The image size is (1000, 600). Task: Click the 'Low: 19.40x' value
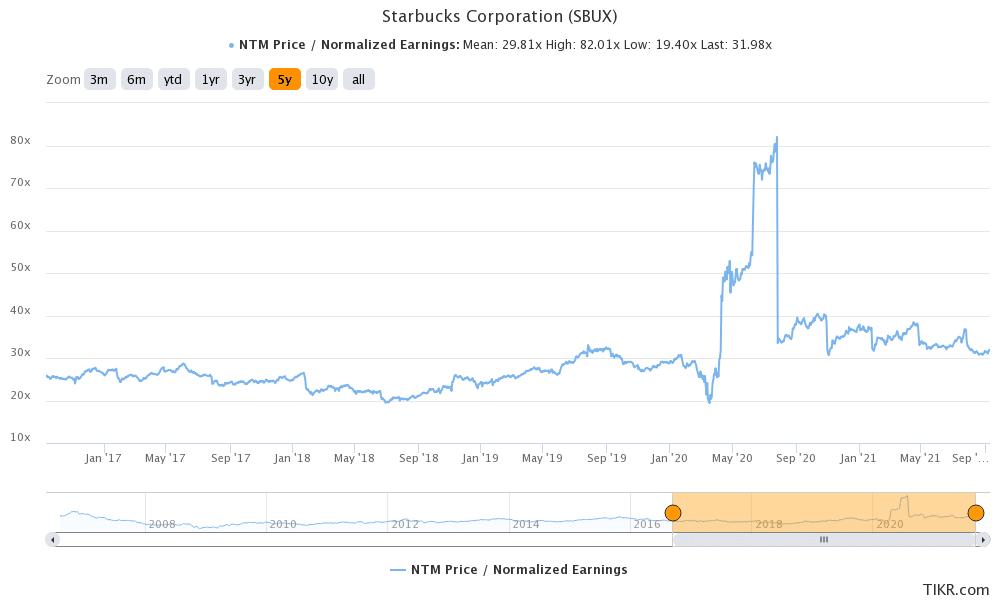pyautogui.click(x=660, y=45)
